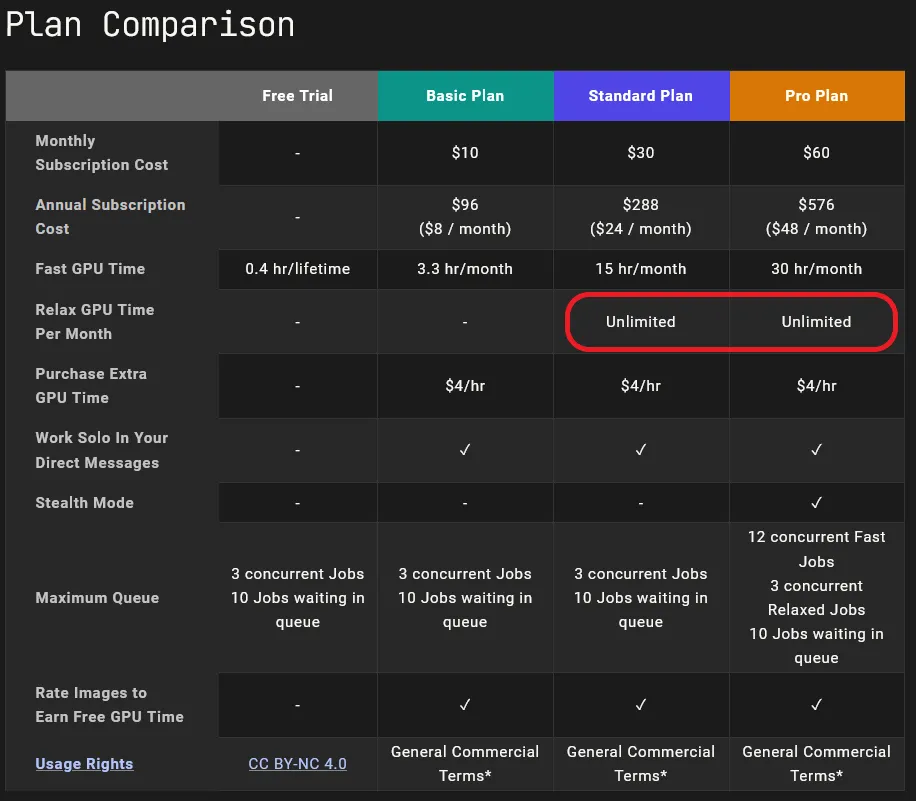
Task: Click the Unlimited cell under Pro Plan
Action: (x=817, y=322)
